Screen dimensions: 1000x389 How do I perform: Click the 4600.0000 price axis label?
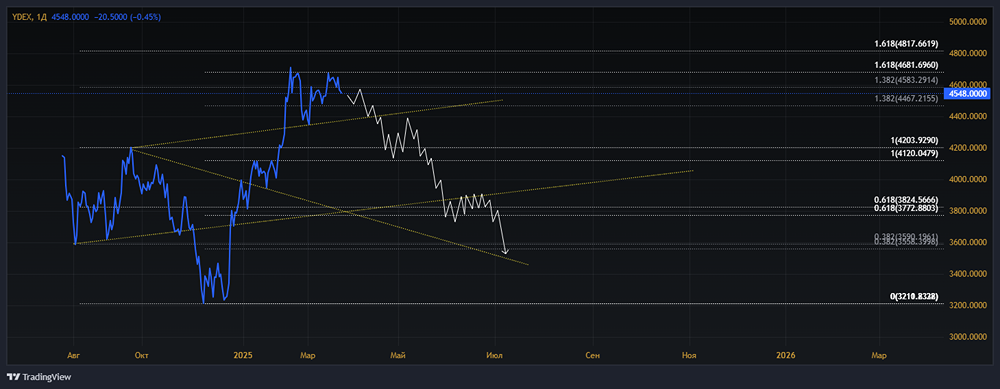tap(969, 84)
